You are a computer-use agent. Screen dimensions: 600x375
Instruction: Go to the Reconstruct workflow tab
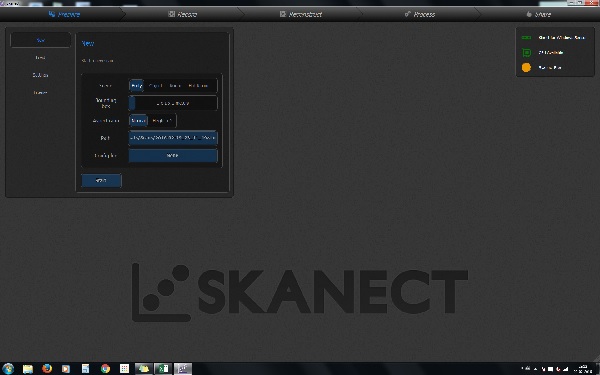[301, 14]
